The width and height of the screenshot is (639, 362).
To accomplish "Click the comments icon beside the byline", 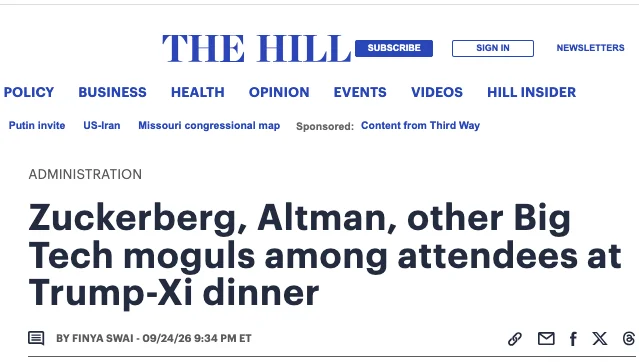I will (36, 338).
